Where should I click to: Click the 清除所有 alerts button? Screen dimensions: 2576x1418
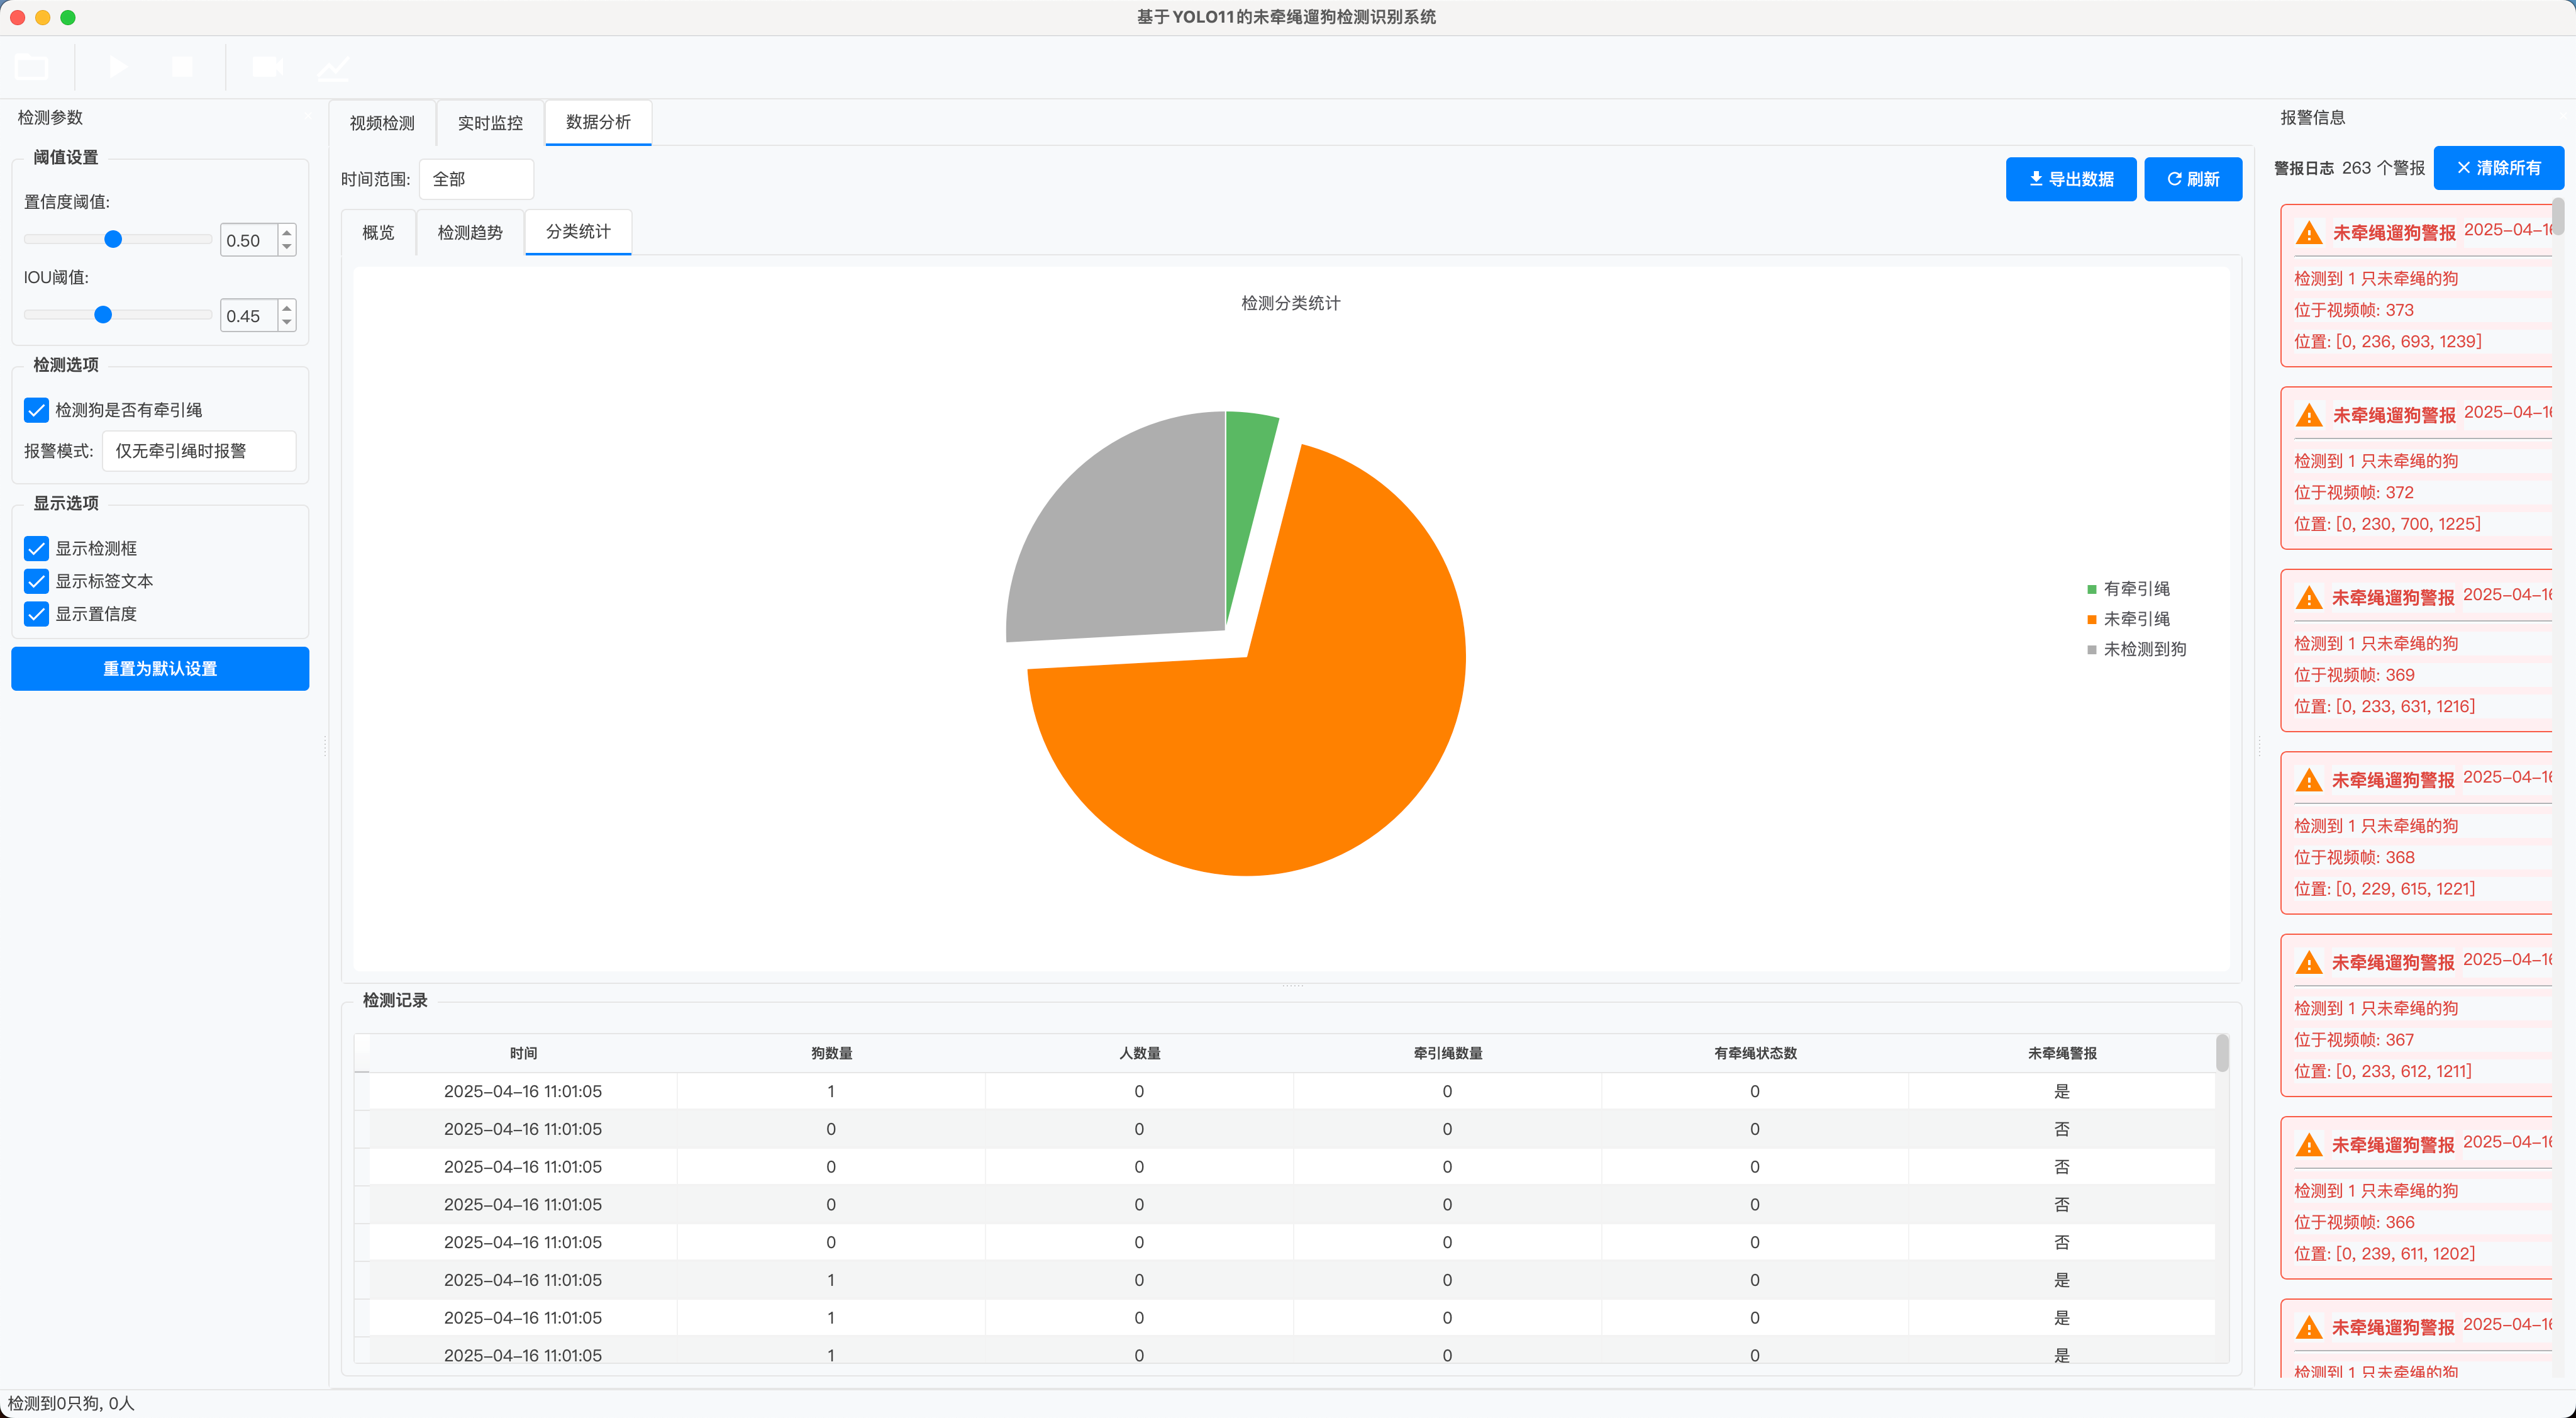2498,168
